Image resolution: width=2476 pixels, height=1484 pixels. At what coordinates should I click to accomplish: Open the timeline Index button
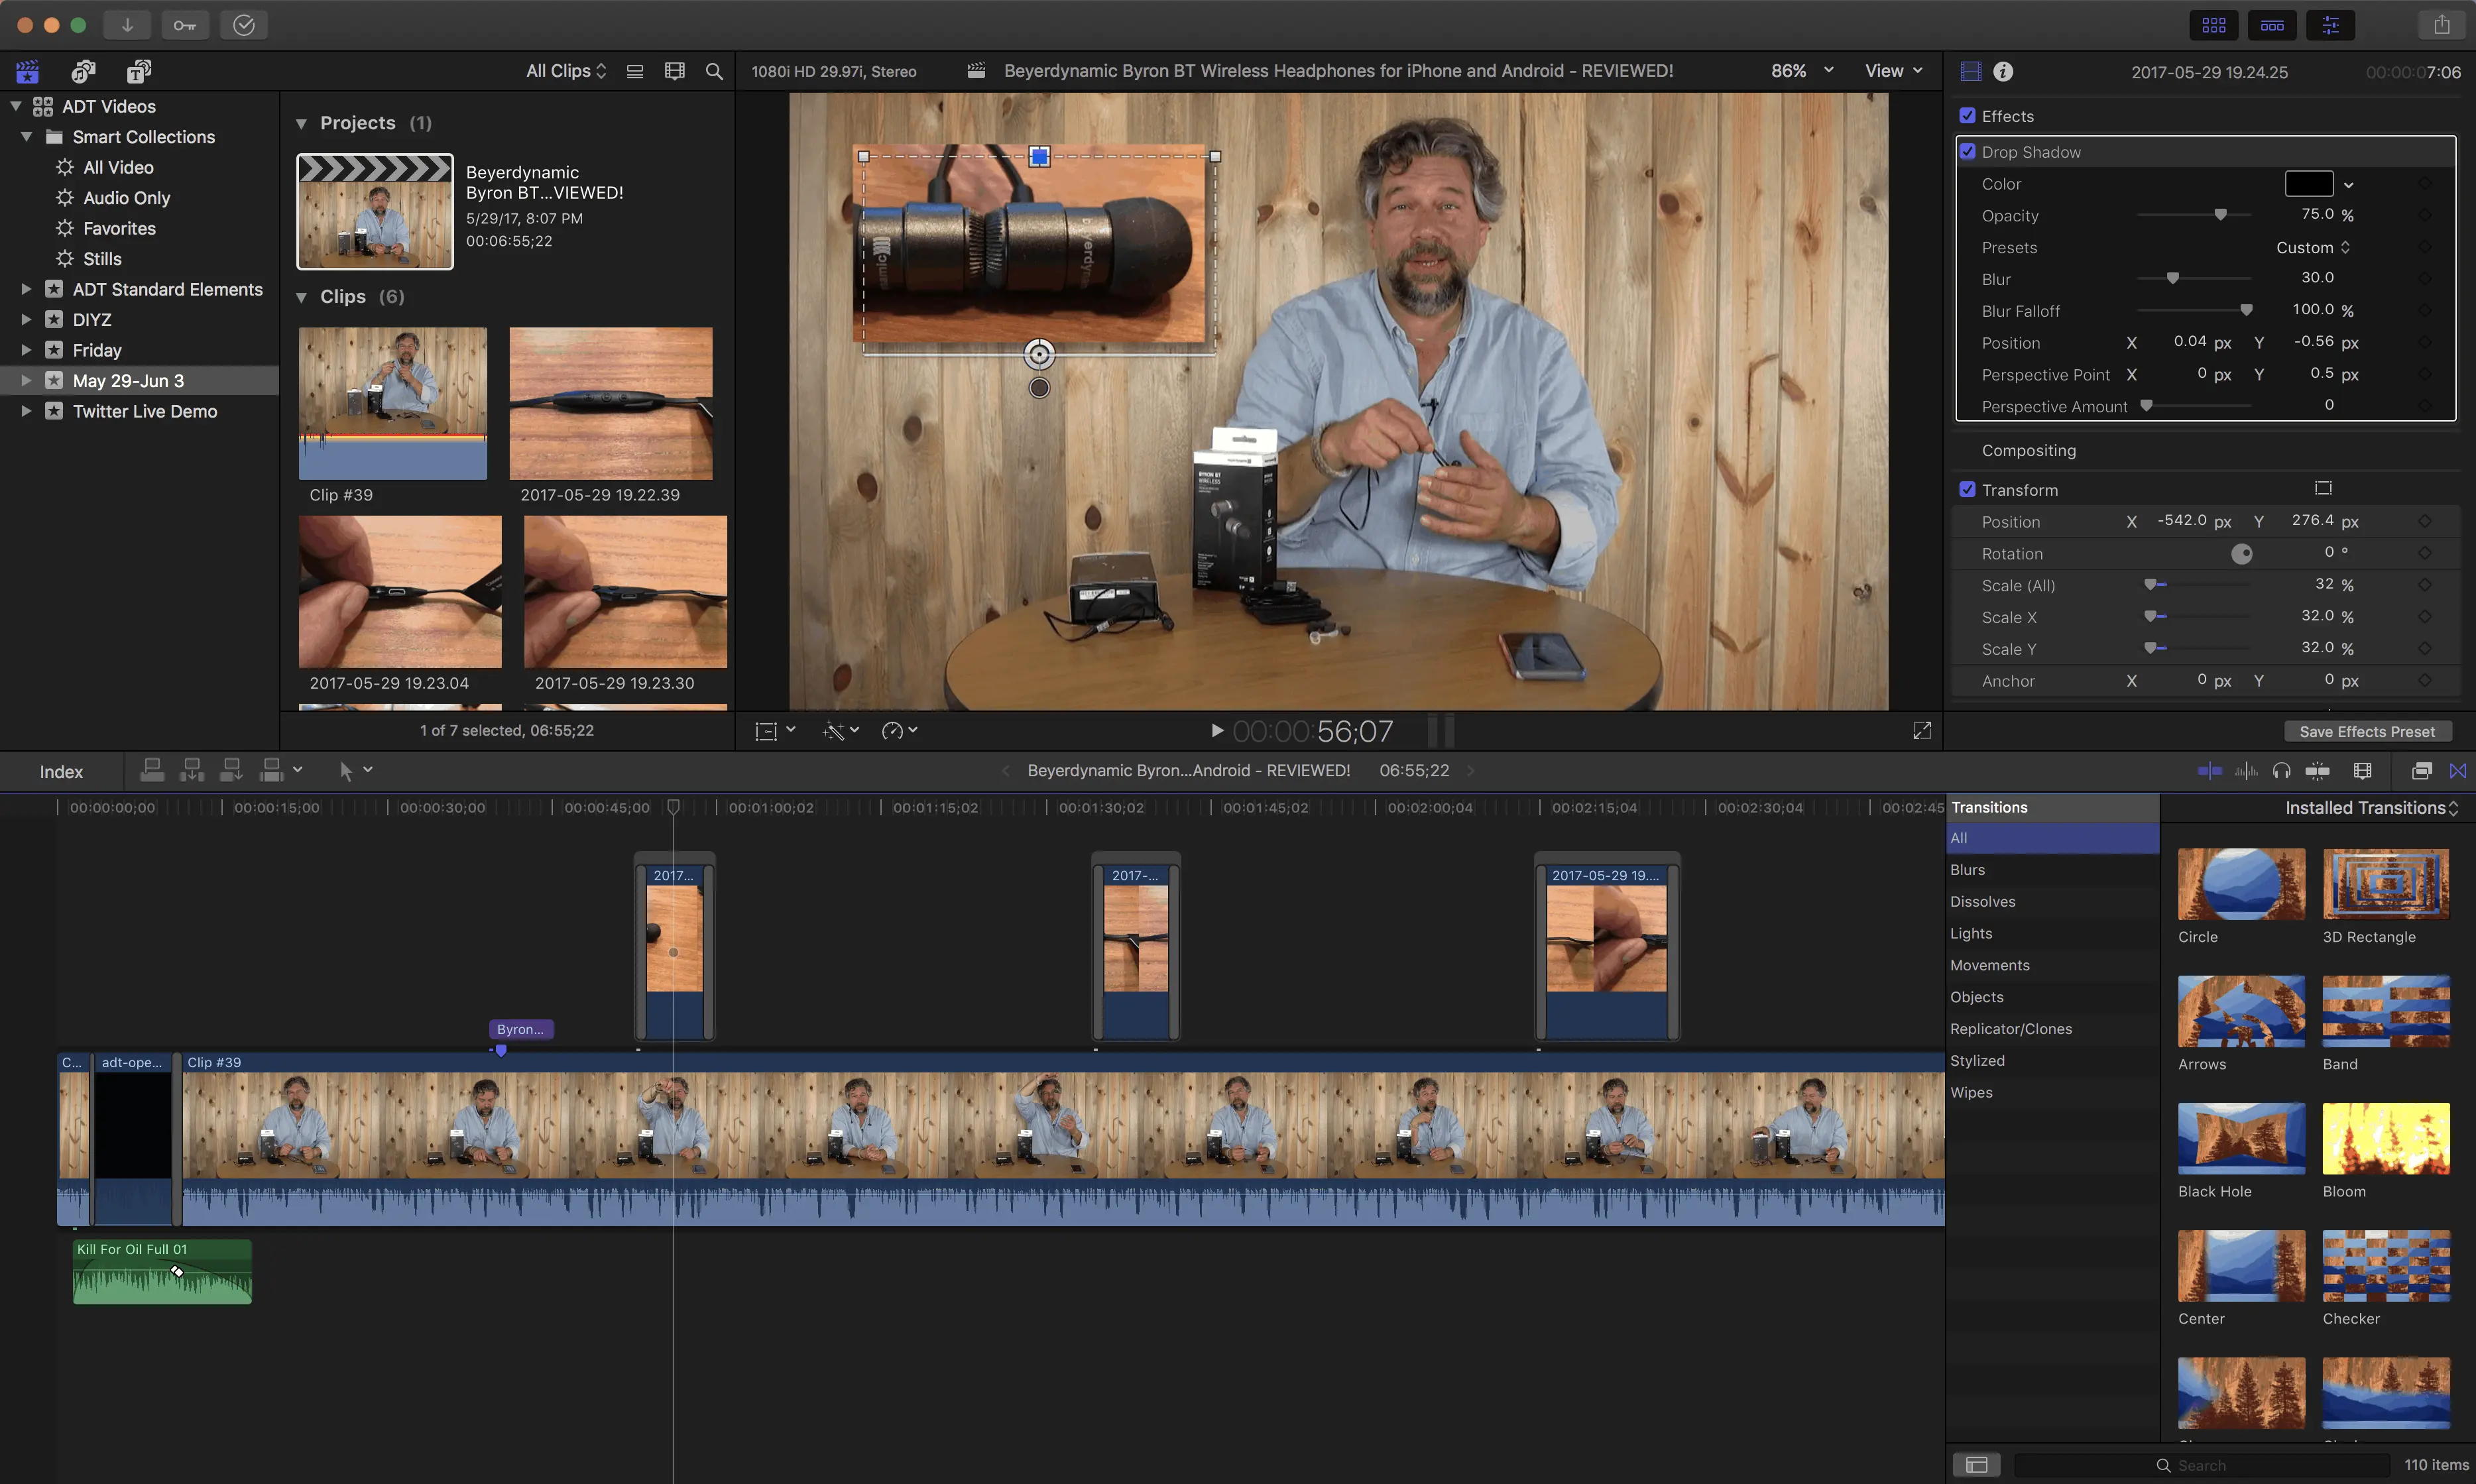coord(61,771)
